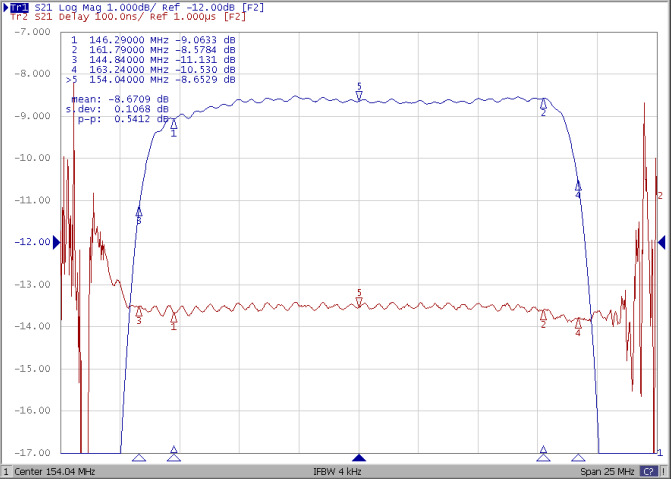Click marker 4 on blue trace's falling edge
This screenshot has width=671, height=479.
[578, 186]
